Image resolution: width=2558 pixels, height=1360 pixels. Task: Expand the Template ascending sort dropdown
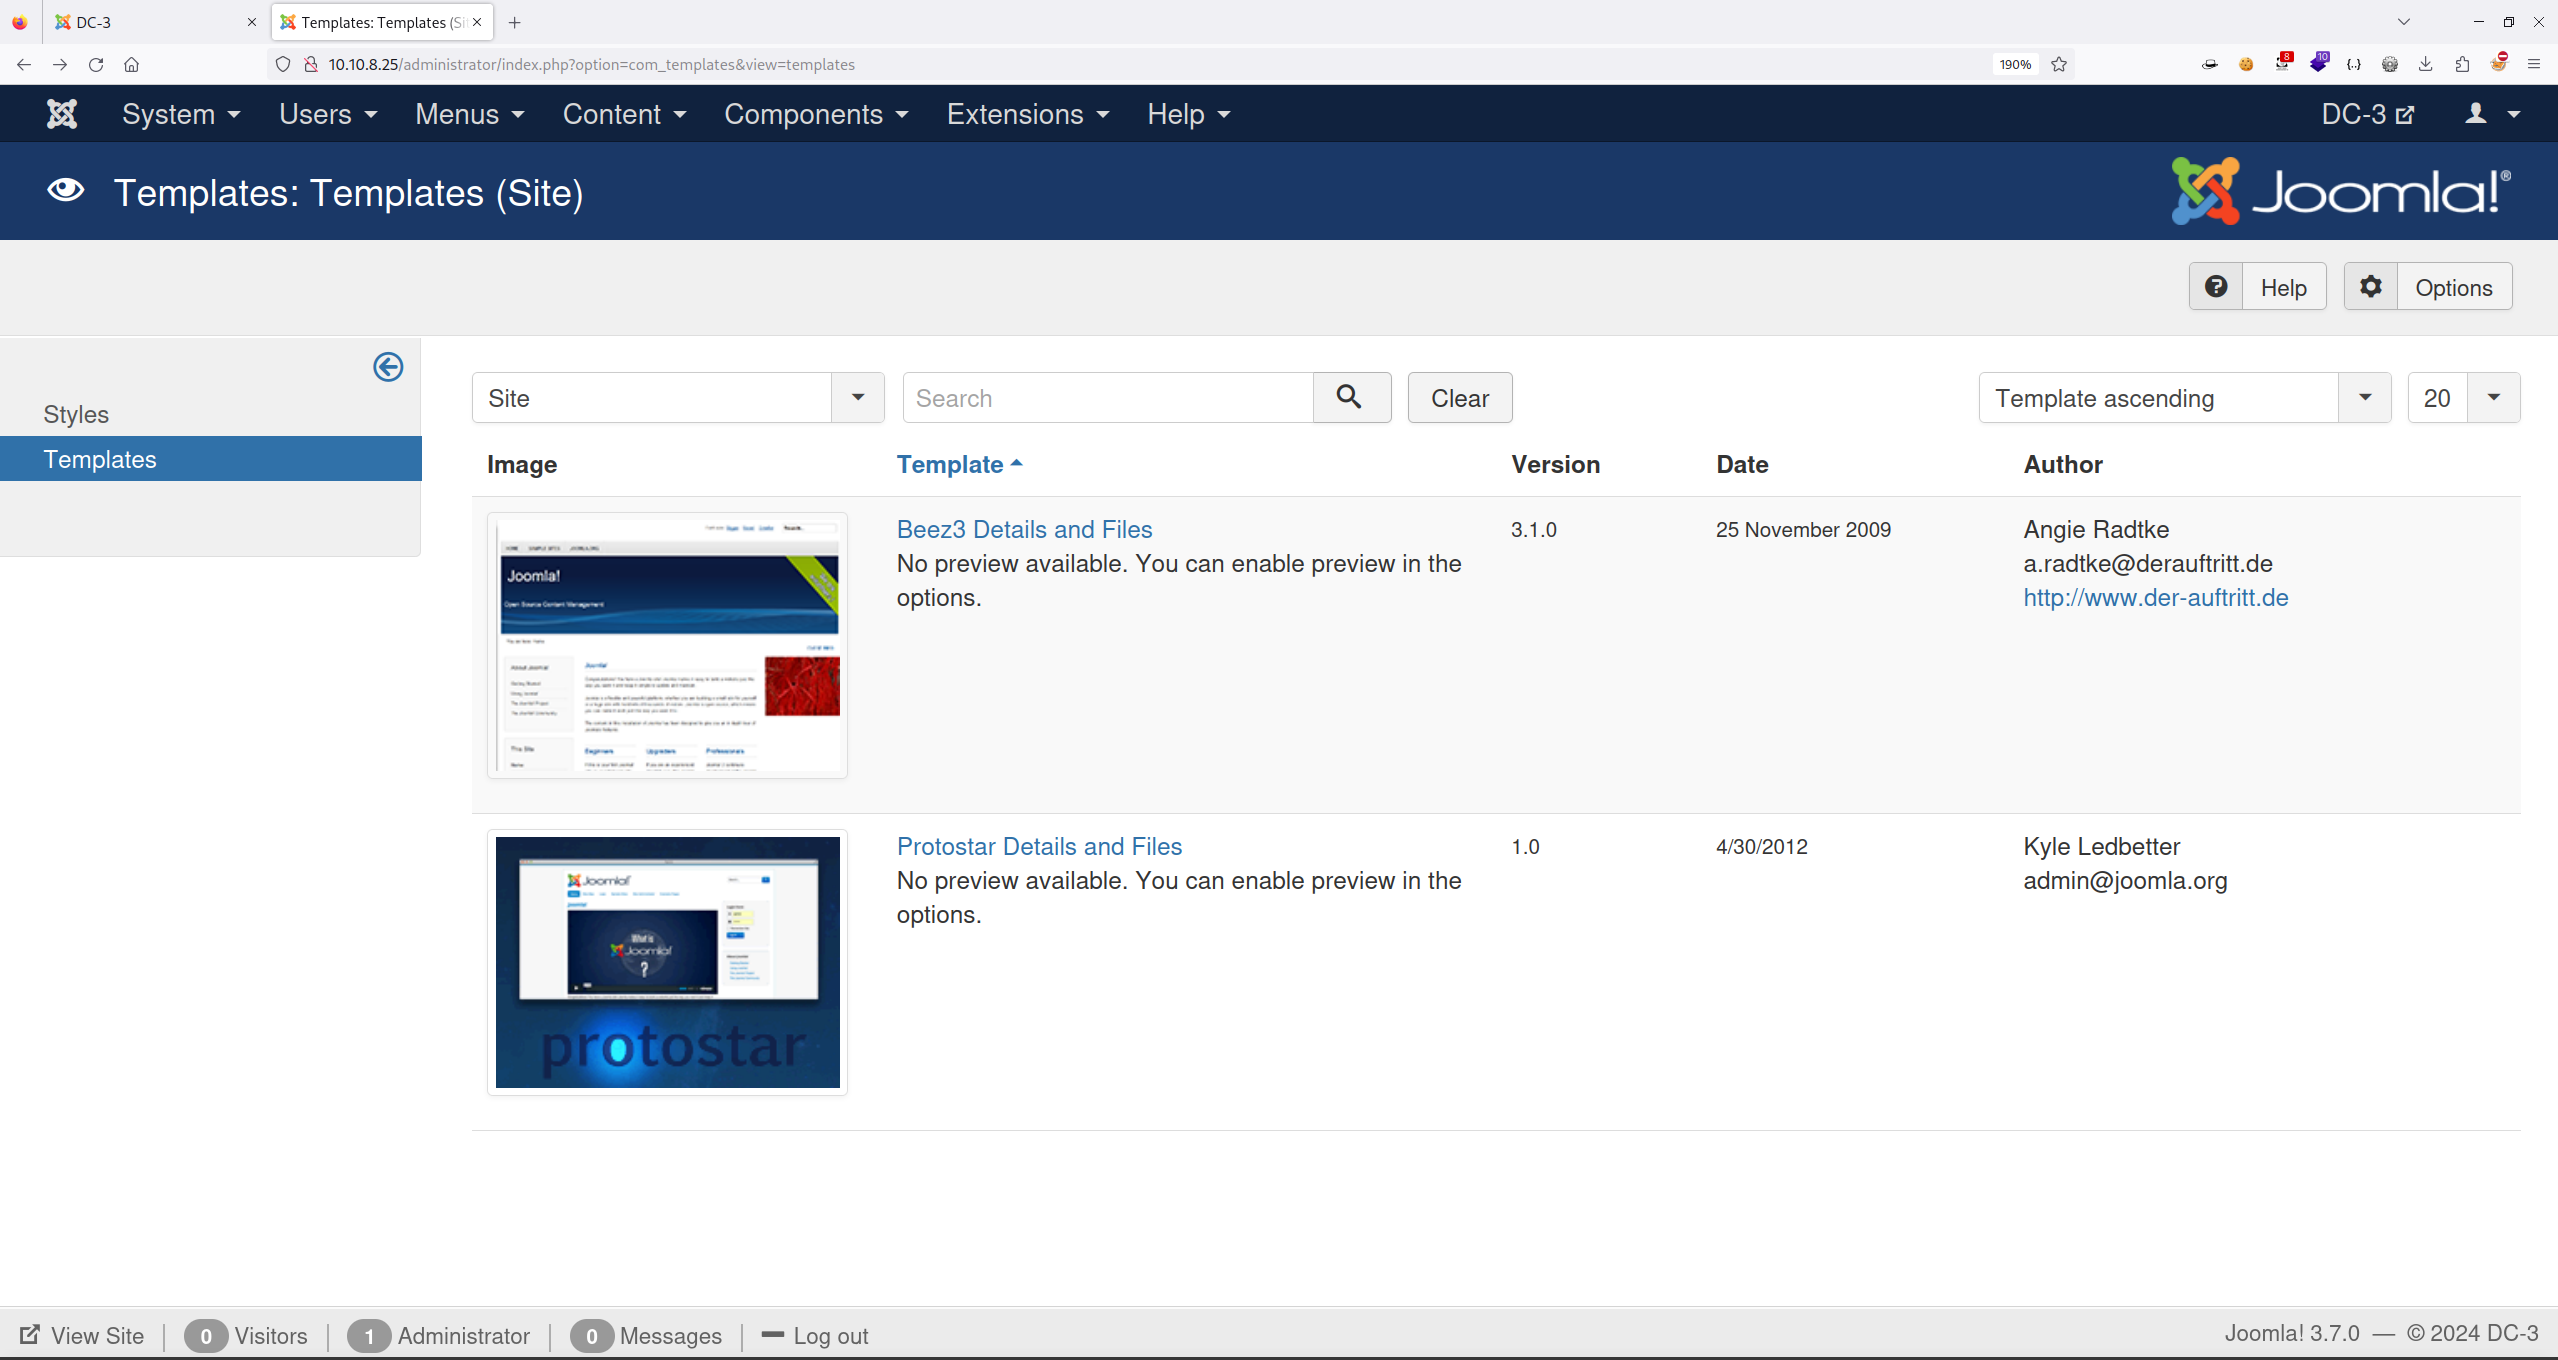pos(2185,398)
